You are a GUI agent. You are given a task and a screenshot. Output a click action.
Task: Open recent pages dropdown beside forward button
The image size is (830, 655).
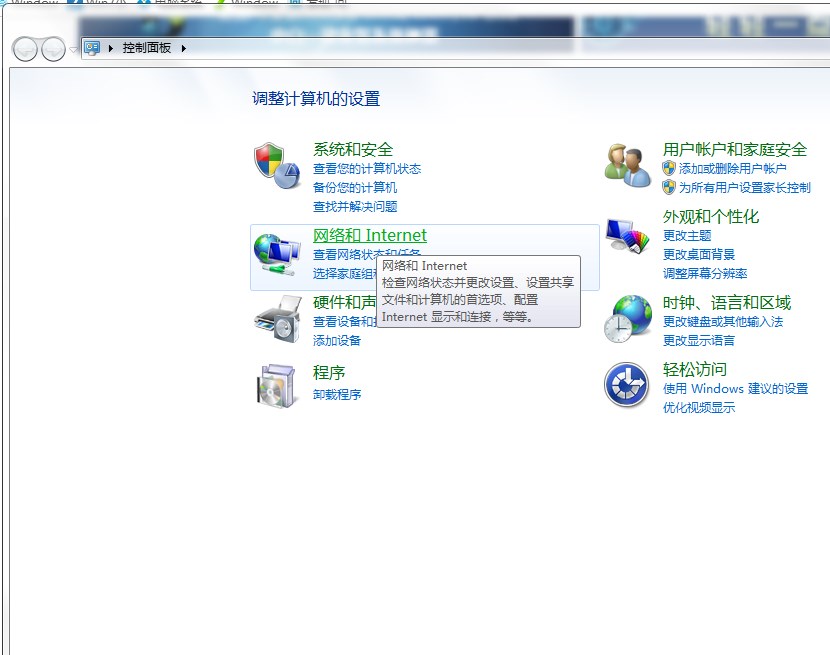(x=73, y=49)
